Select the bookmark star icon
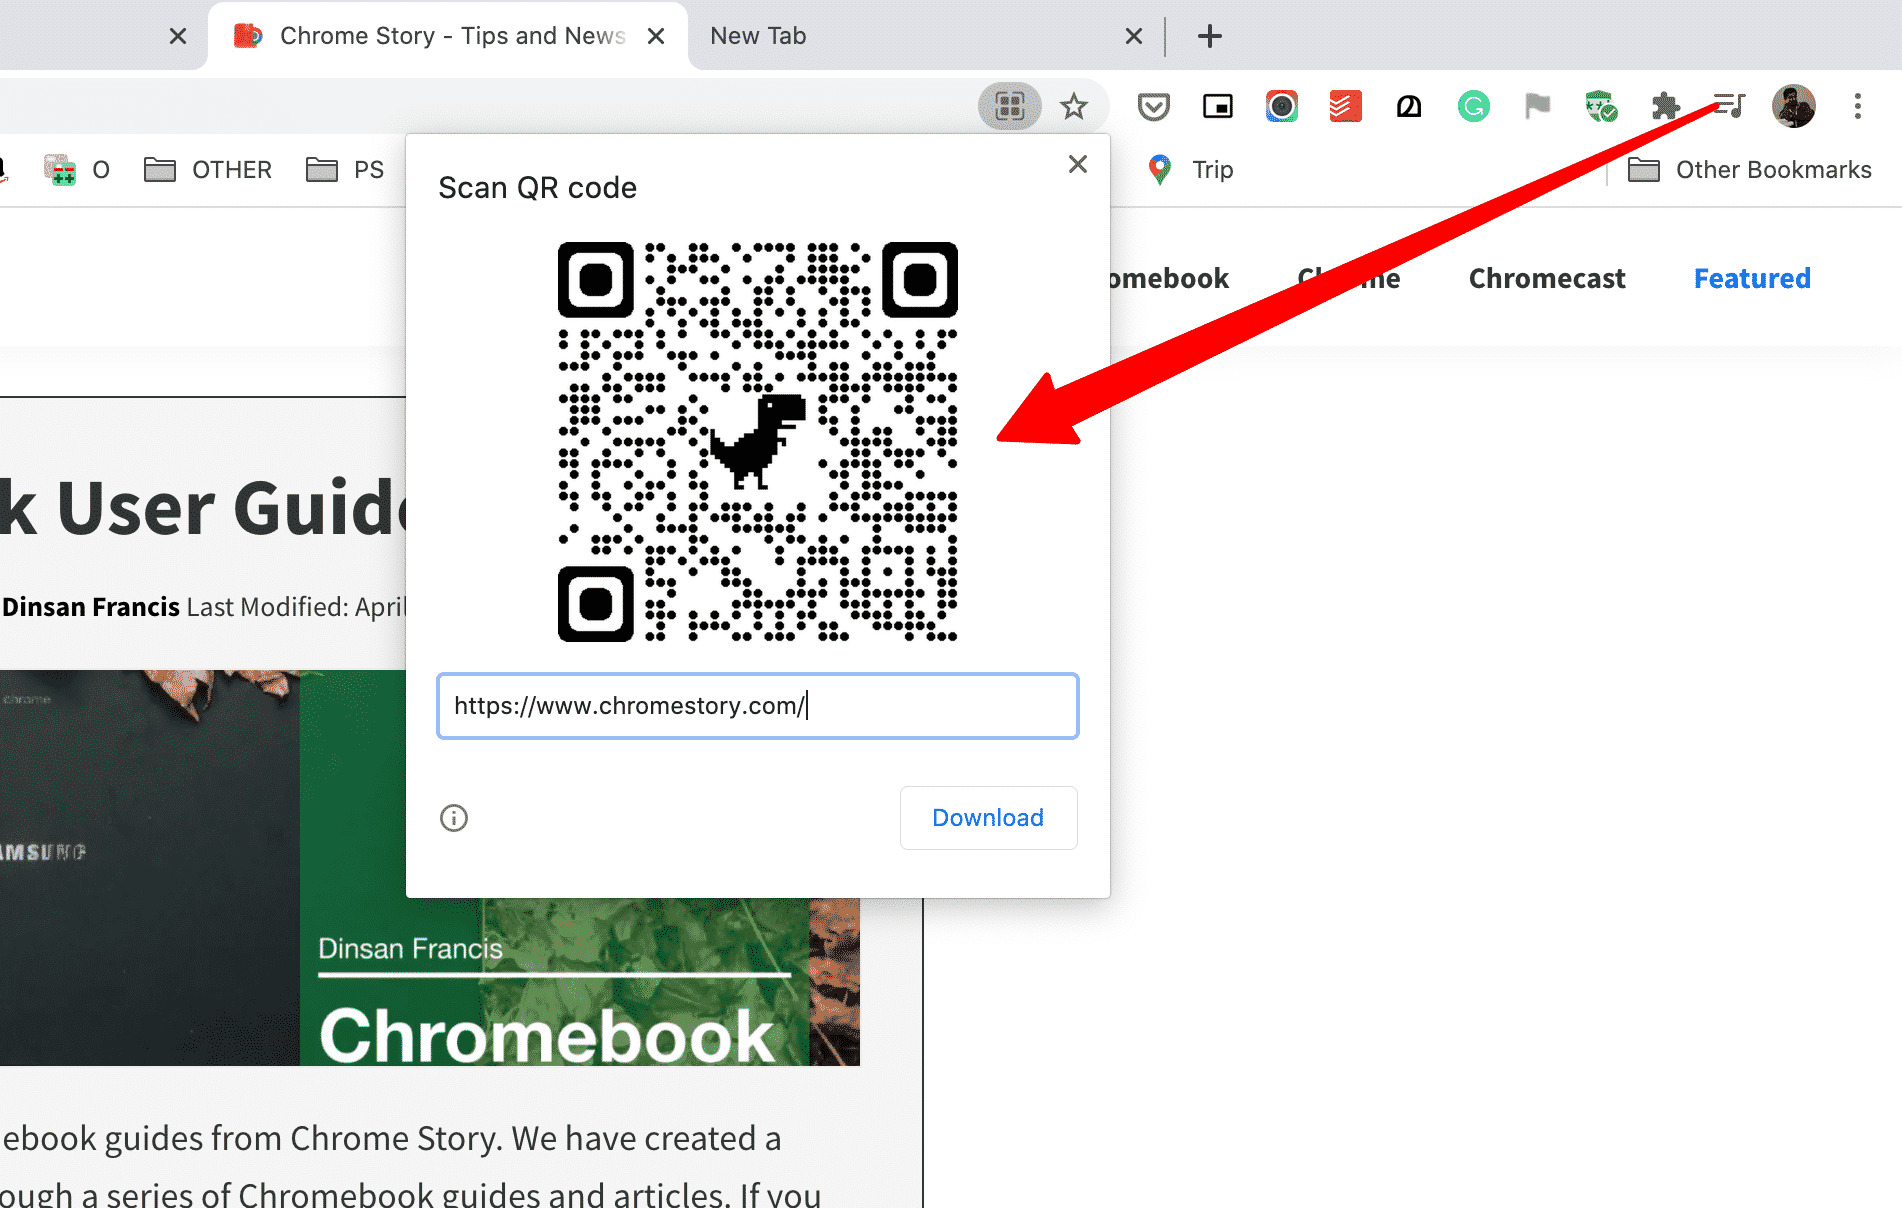 pos(1074,106)
